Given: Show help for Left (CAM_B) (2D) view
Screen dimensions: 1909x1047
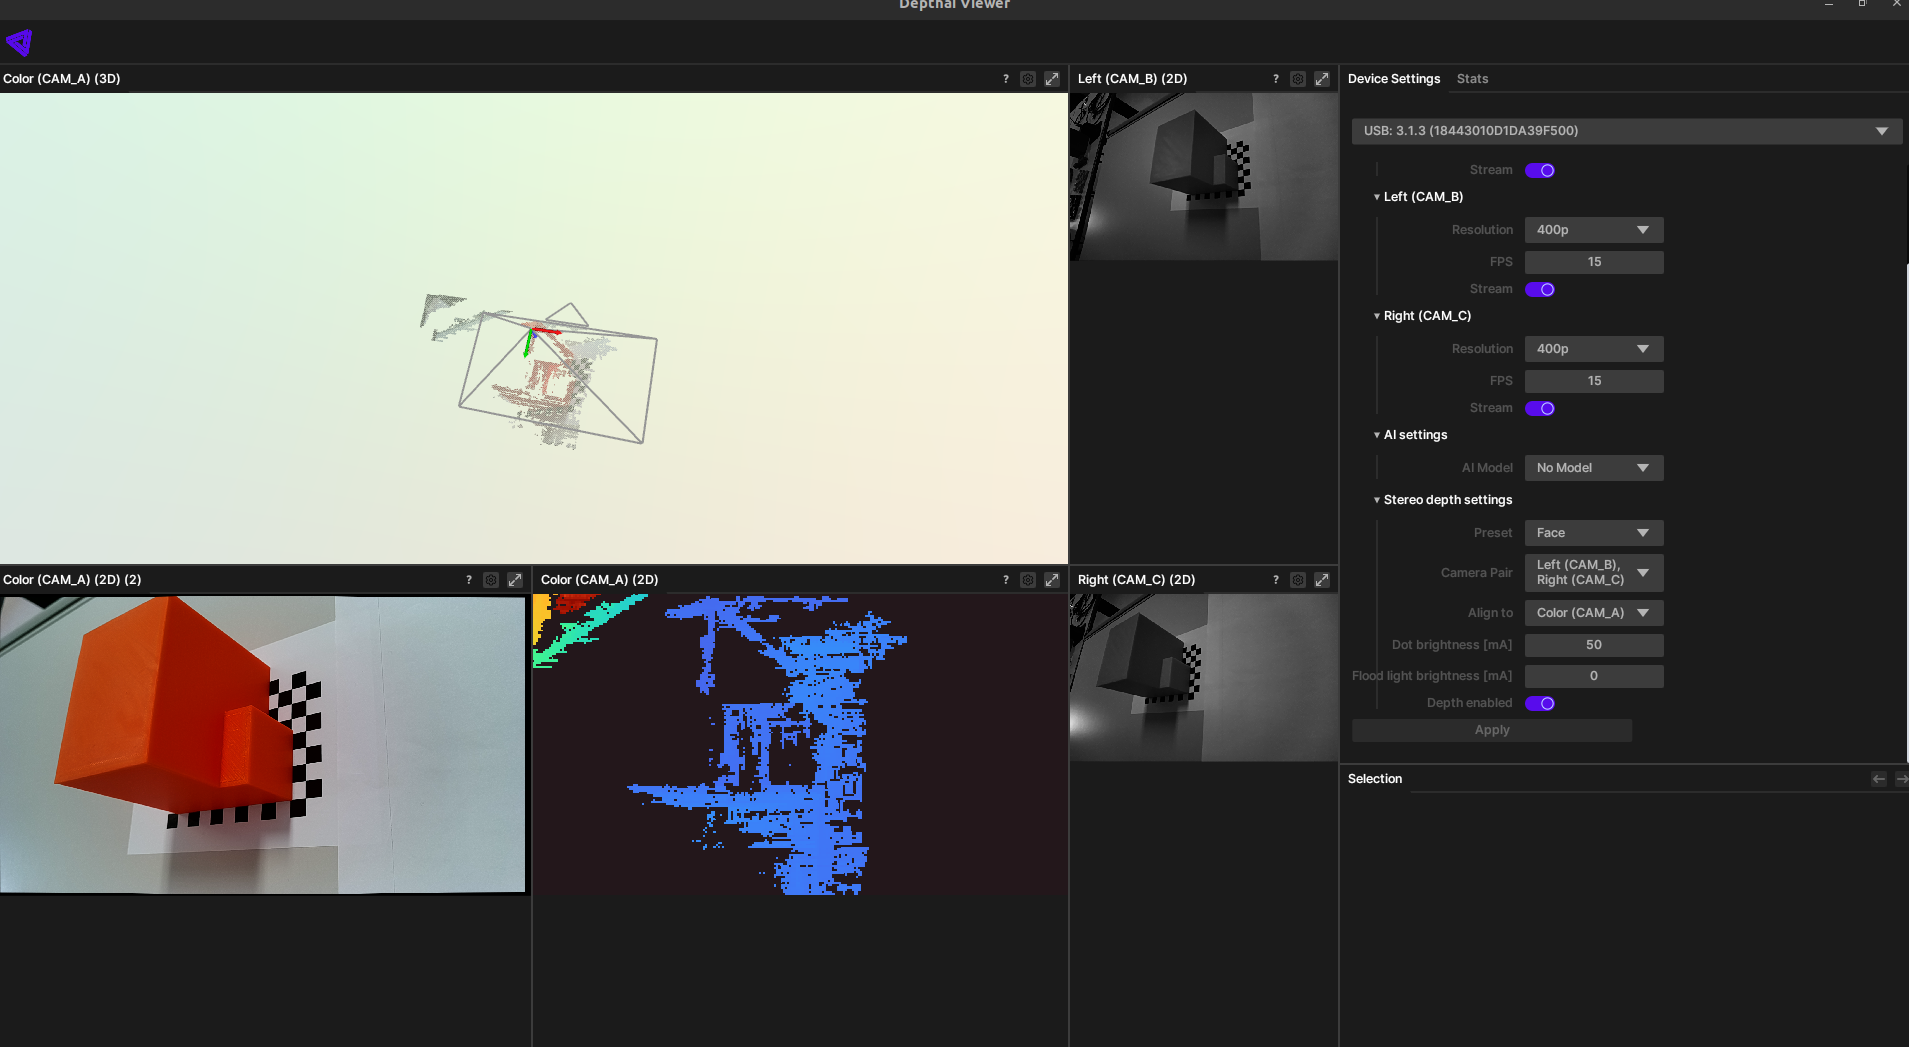Looking at the screenshot, I should click(x=1275, y=79).
